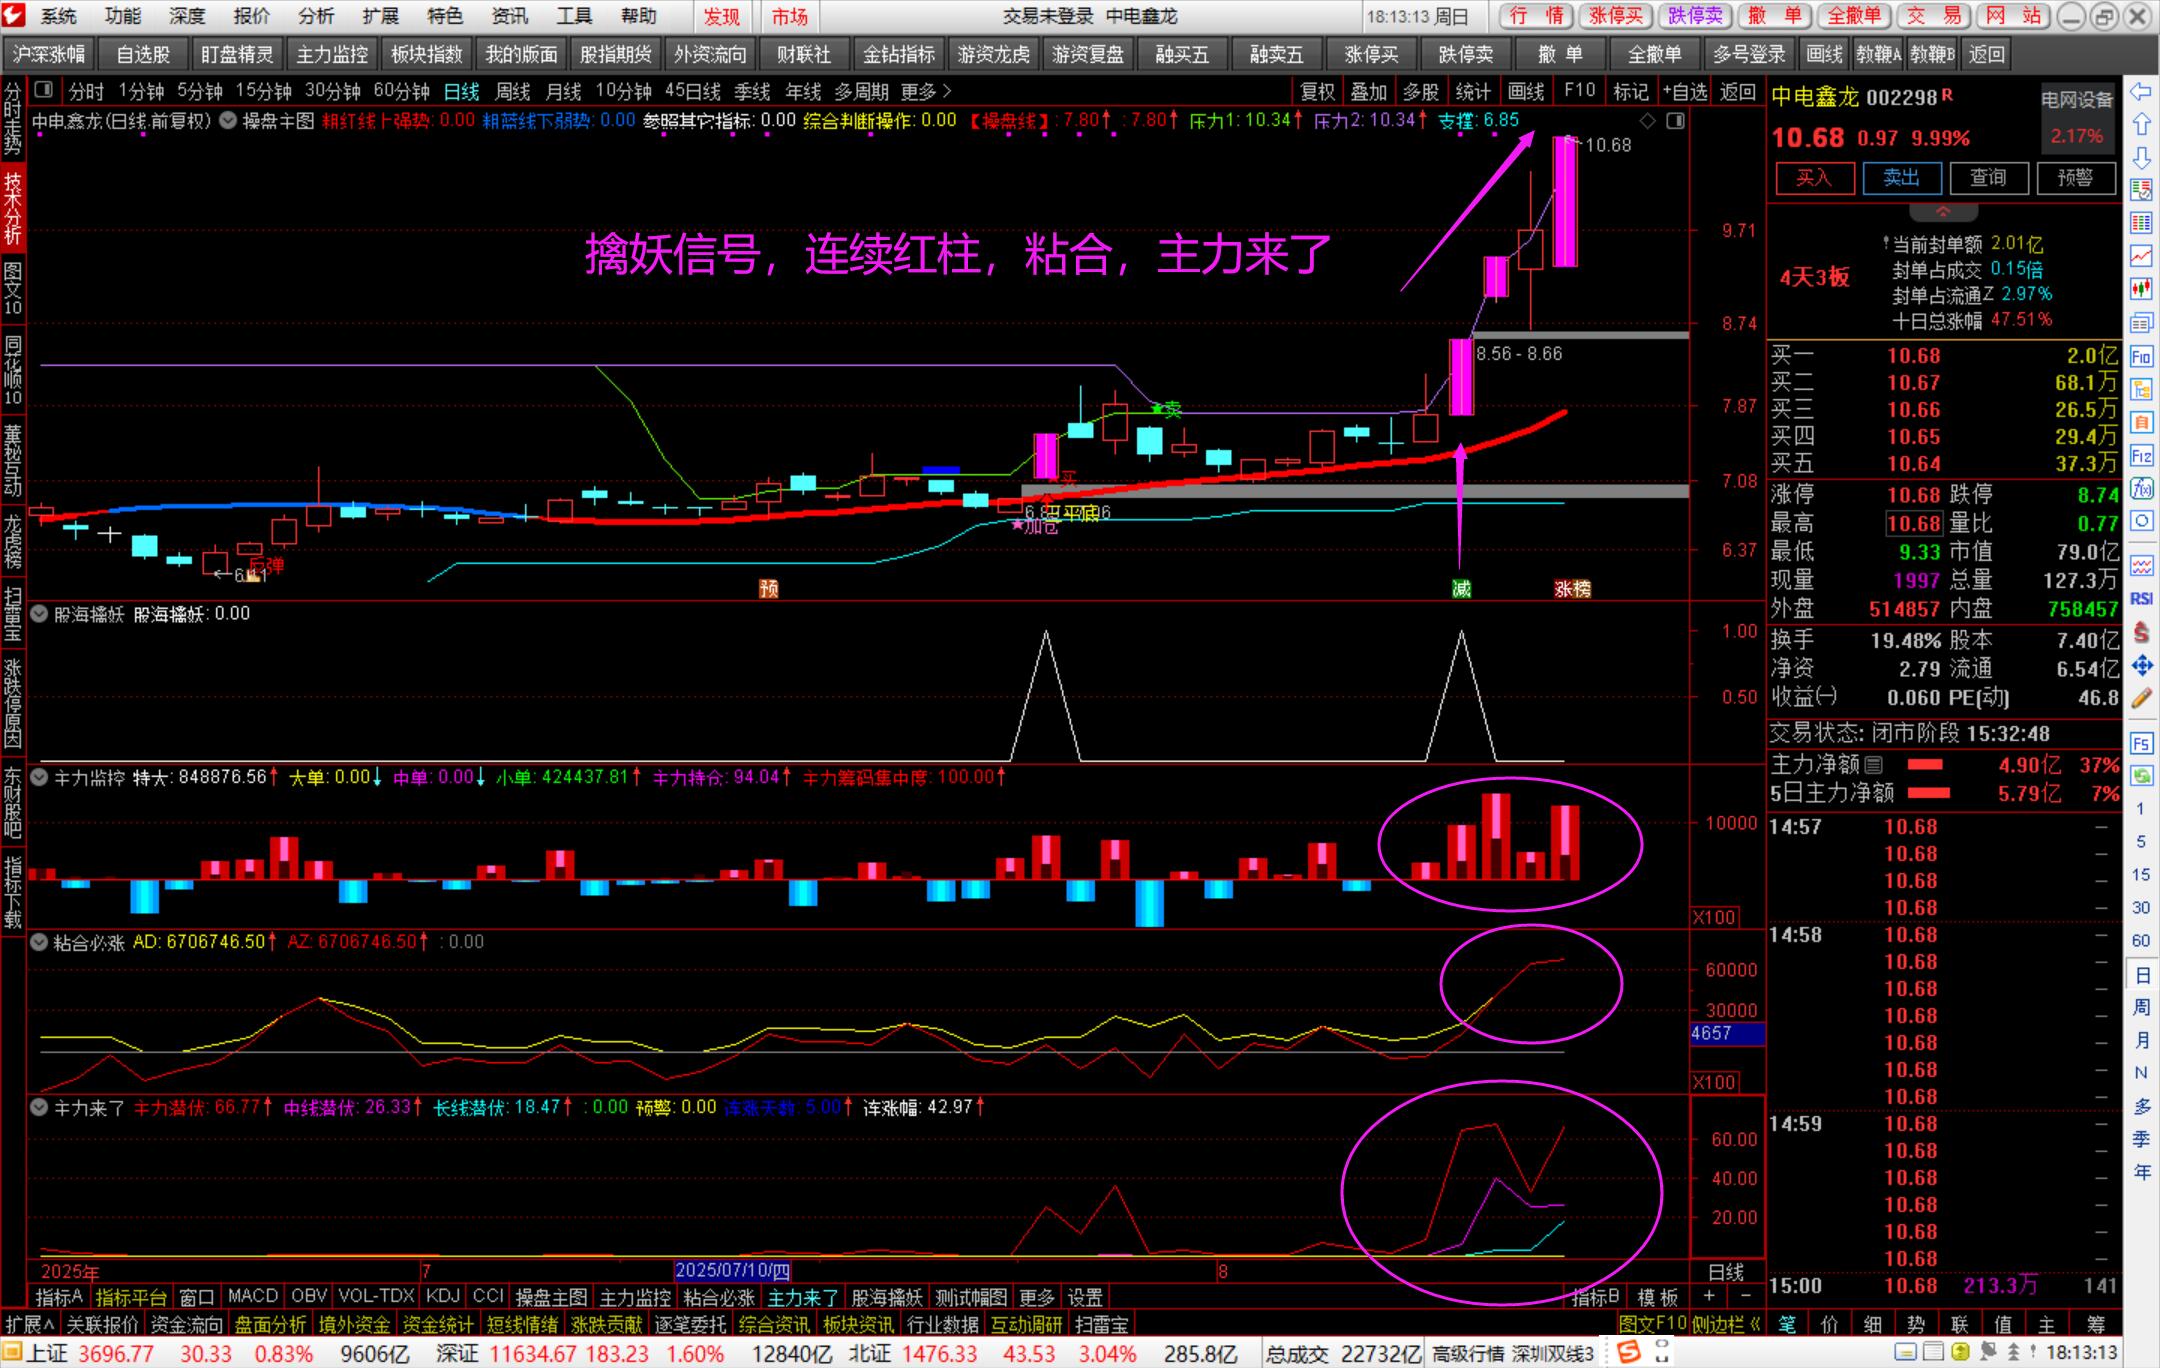The image size is (2160, 1368).
Task: Open the 更多 indicator tabs menu
Action: 1036,1297
